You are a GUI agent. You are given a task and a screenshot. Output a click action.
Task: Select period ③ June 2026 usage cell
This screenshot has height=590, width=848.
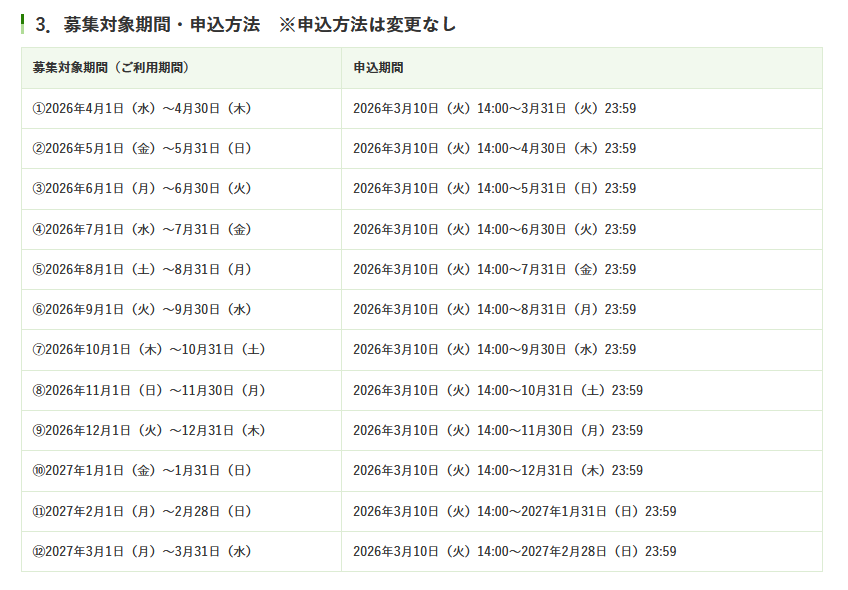point(142,188)
